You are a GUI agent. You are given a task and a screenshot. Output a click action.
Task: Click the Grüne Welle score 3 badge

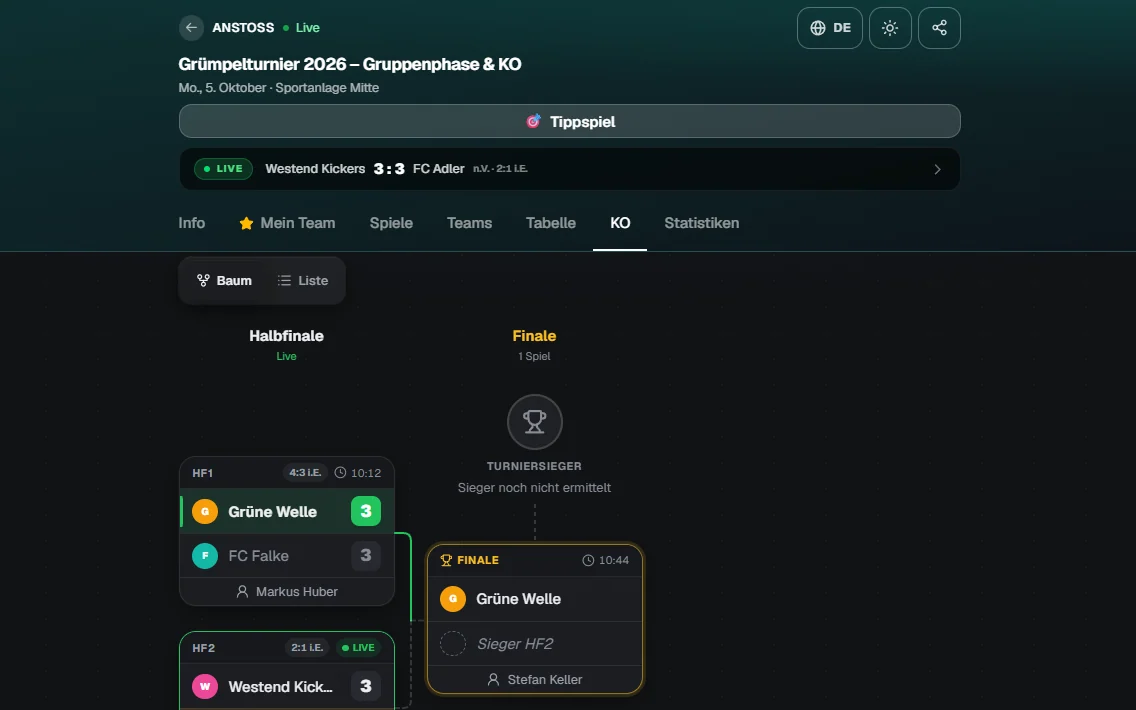pos(366,511)
